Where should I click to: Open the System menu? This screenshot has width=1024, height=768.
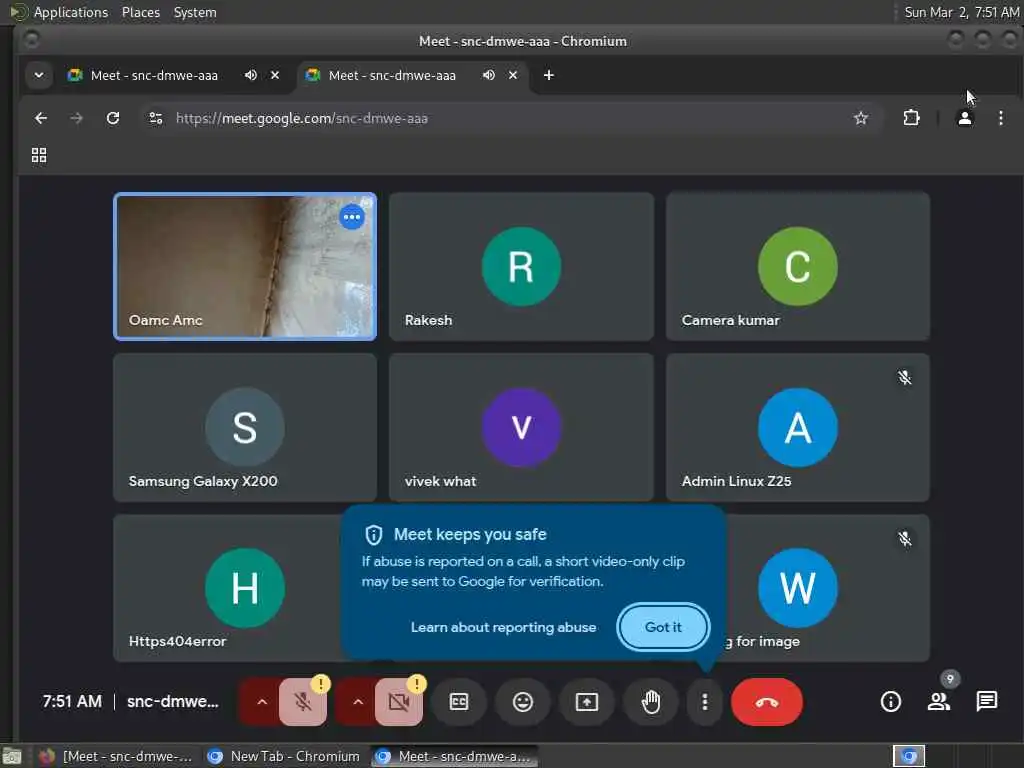(195, 12)
